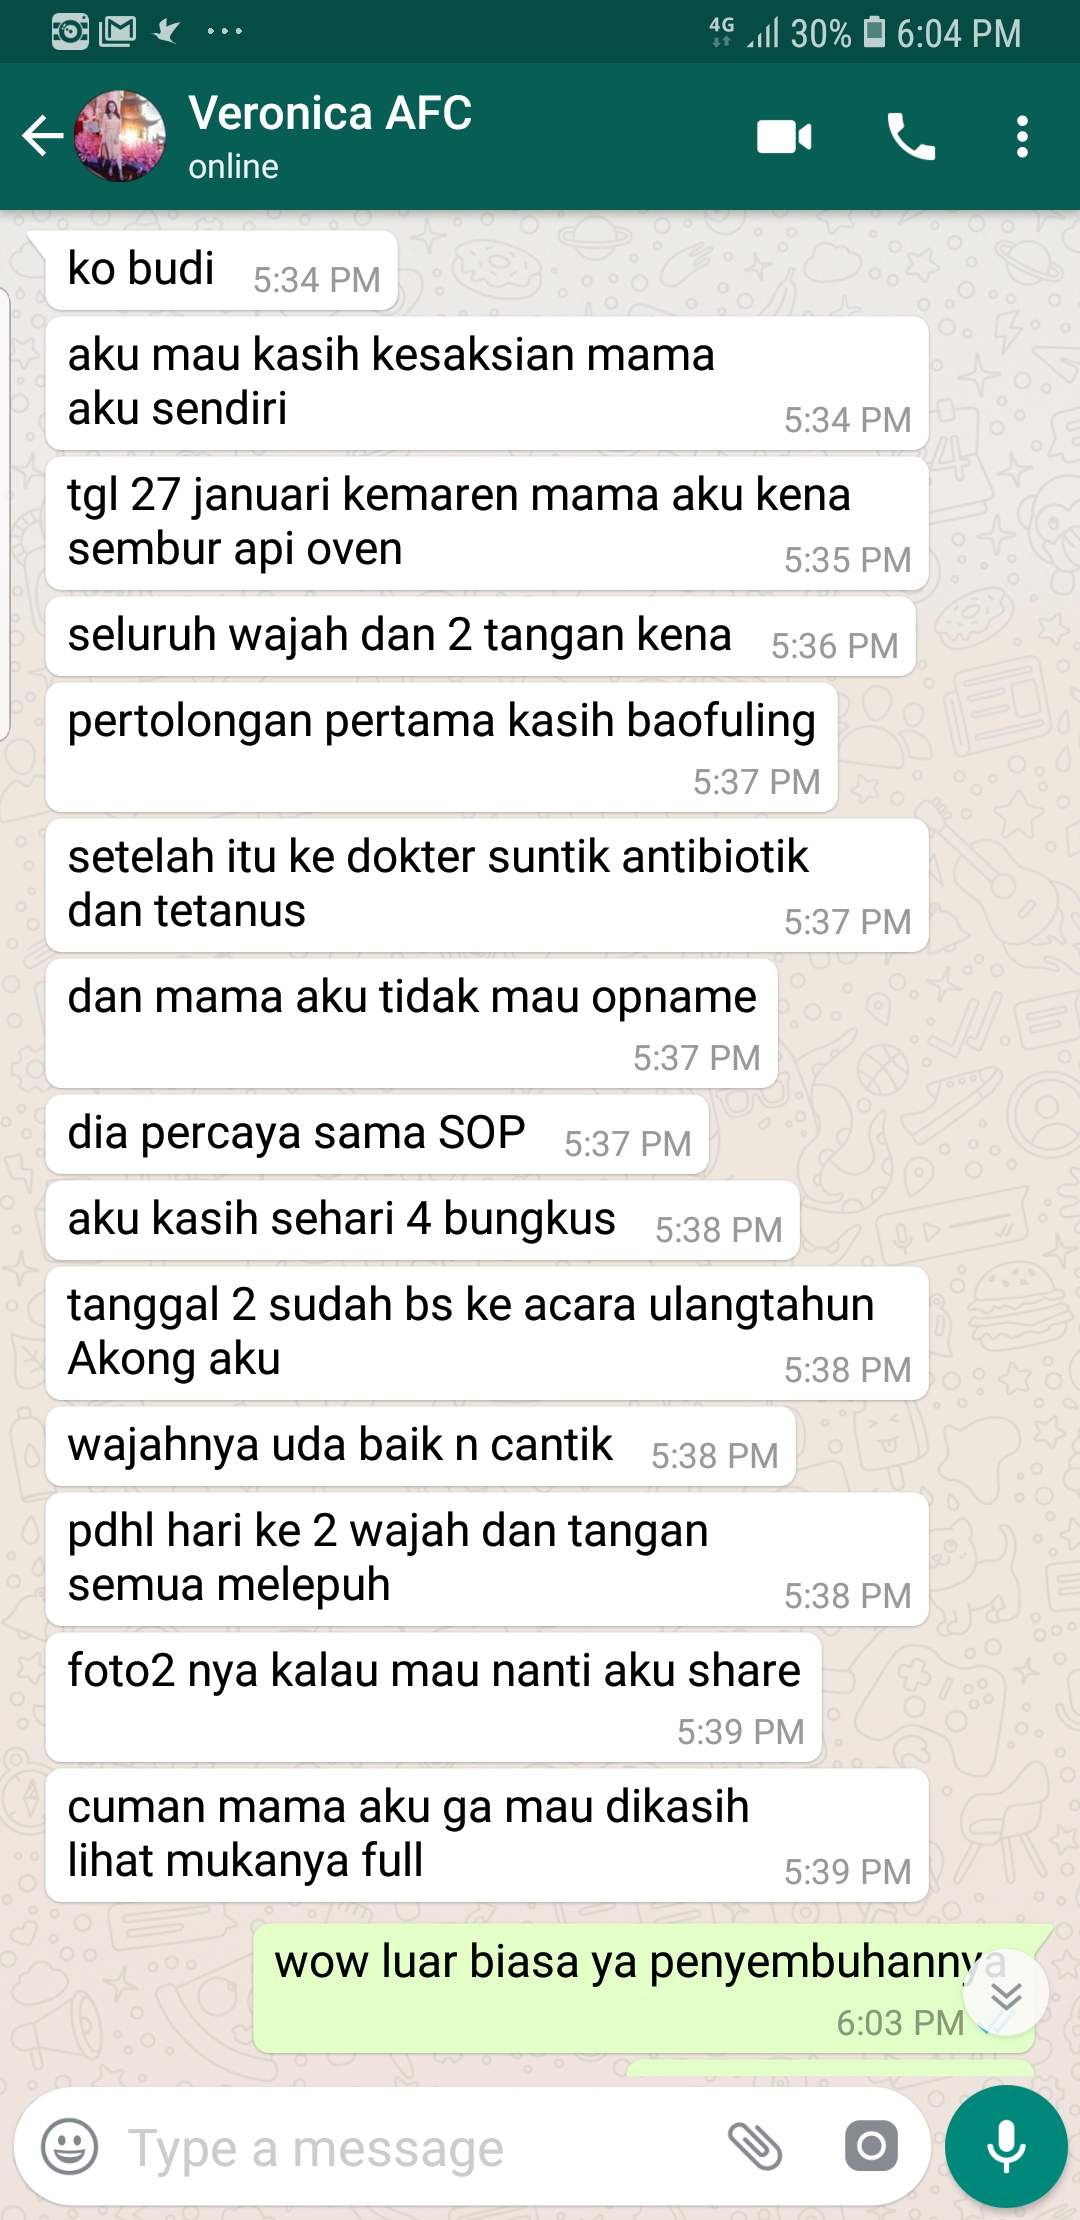Screen dimensions: 1080x2220
Task: Jump to latest messages with double-chevron button
Action: pyautogui.click(x=1005, y=1992)
